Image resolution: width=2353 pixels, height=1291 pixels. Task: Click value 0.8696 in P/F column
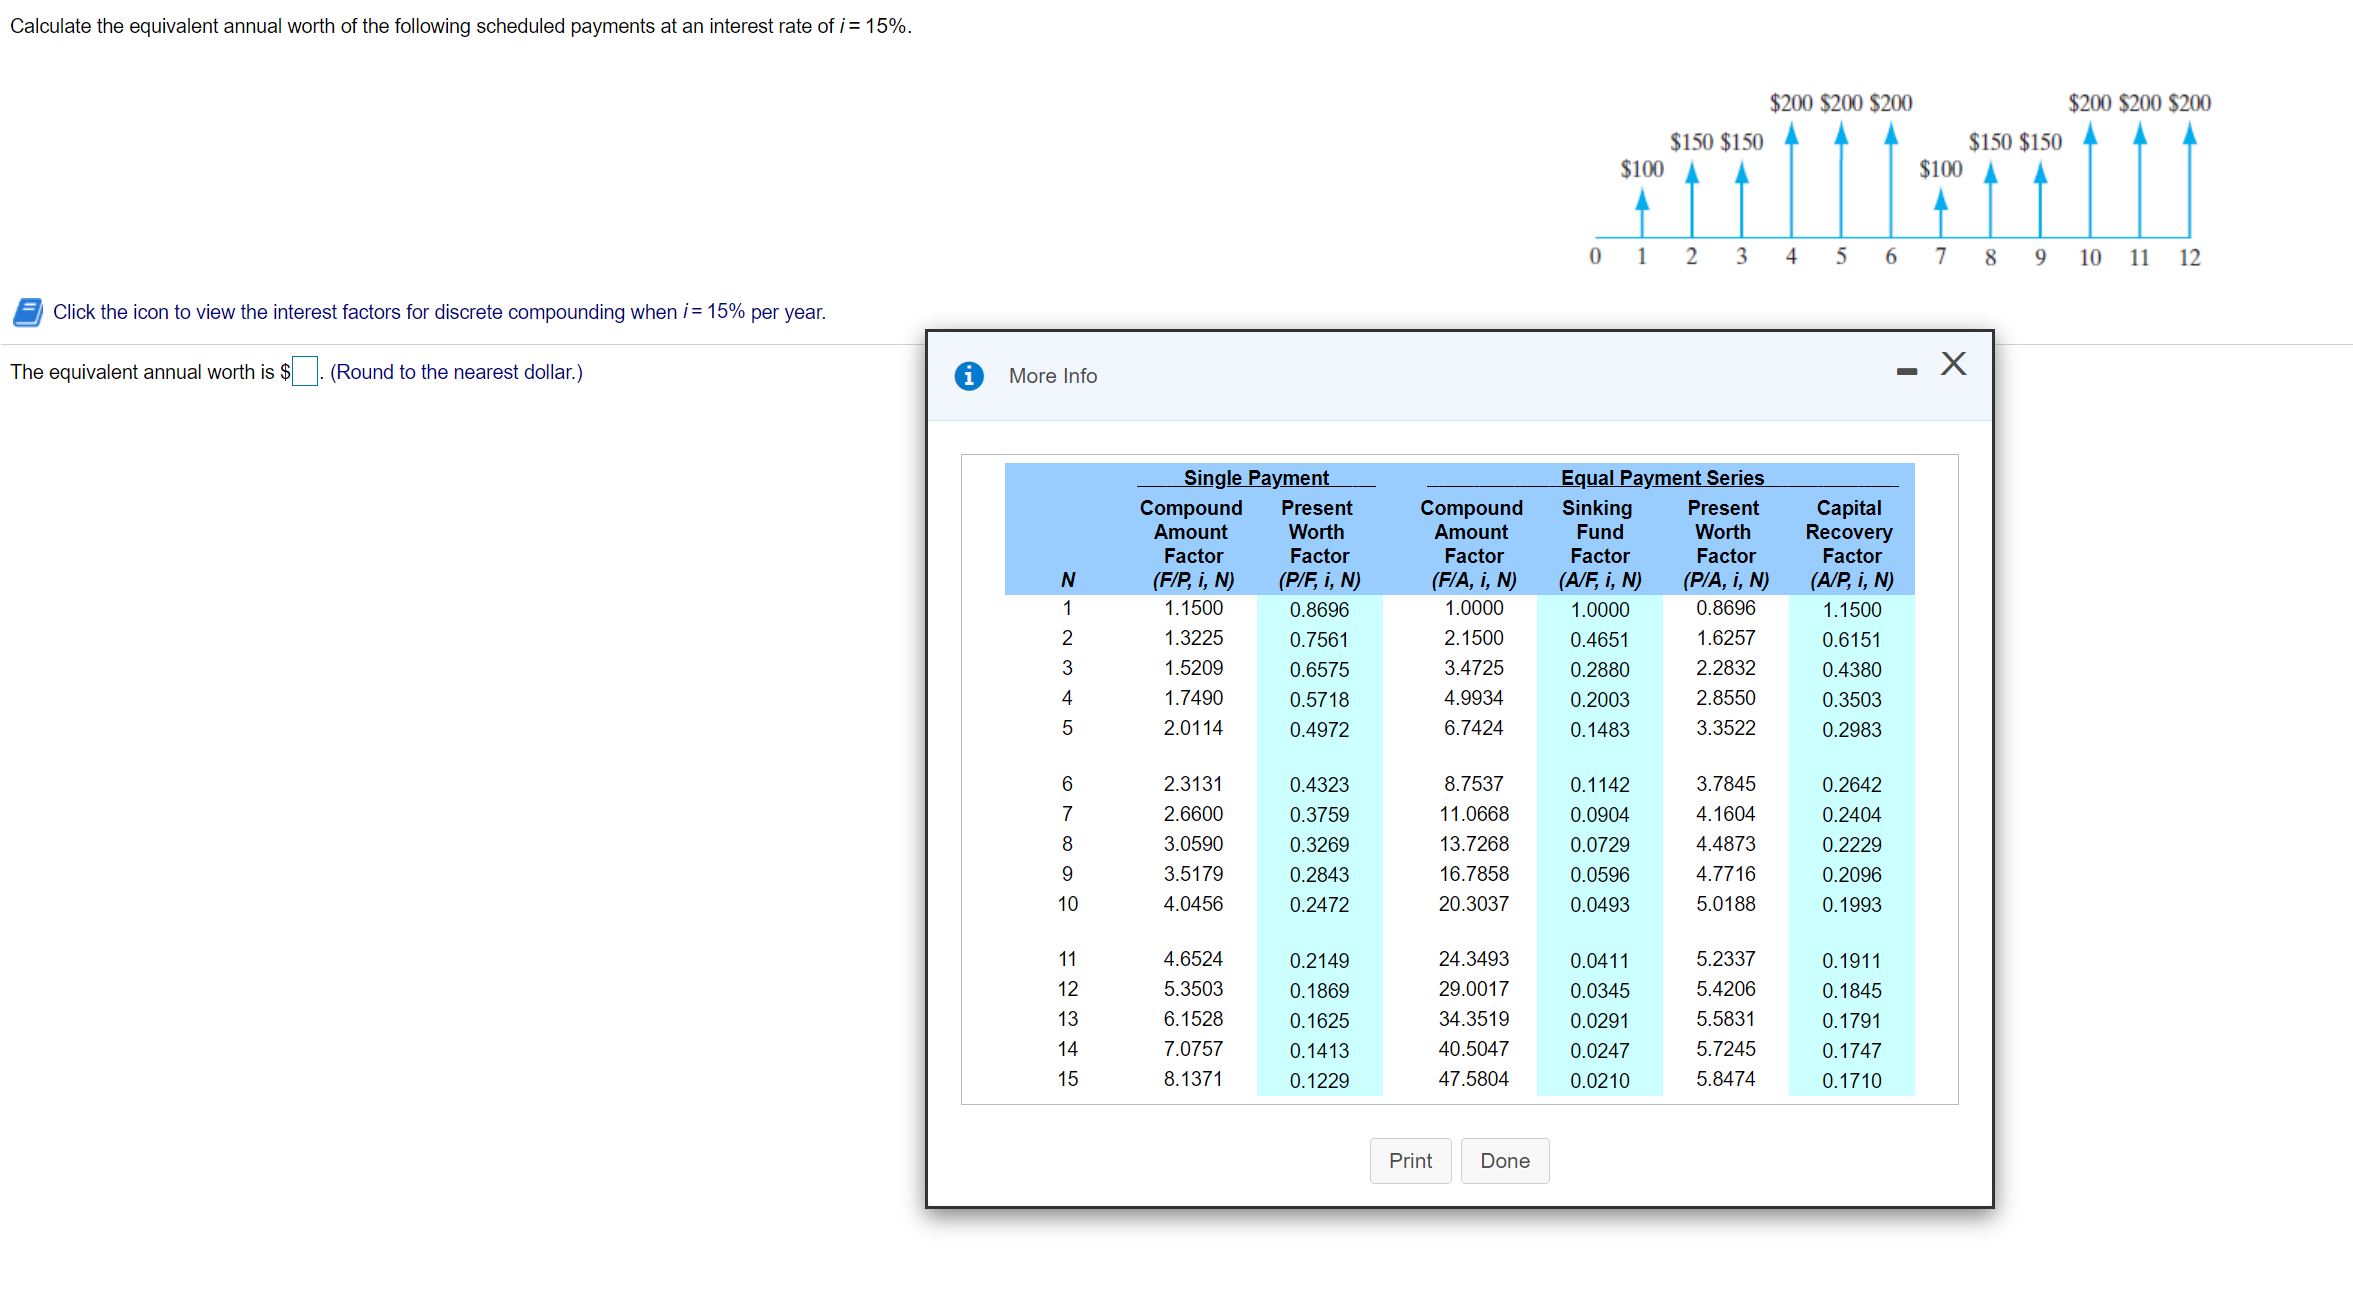(x=1319, y=610)
